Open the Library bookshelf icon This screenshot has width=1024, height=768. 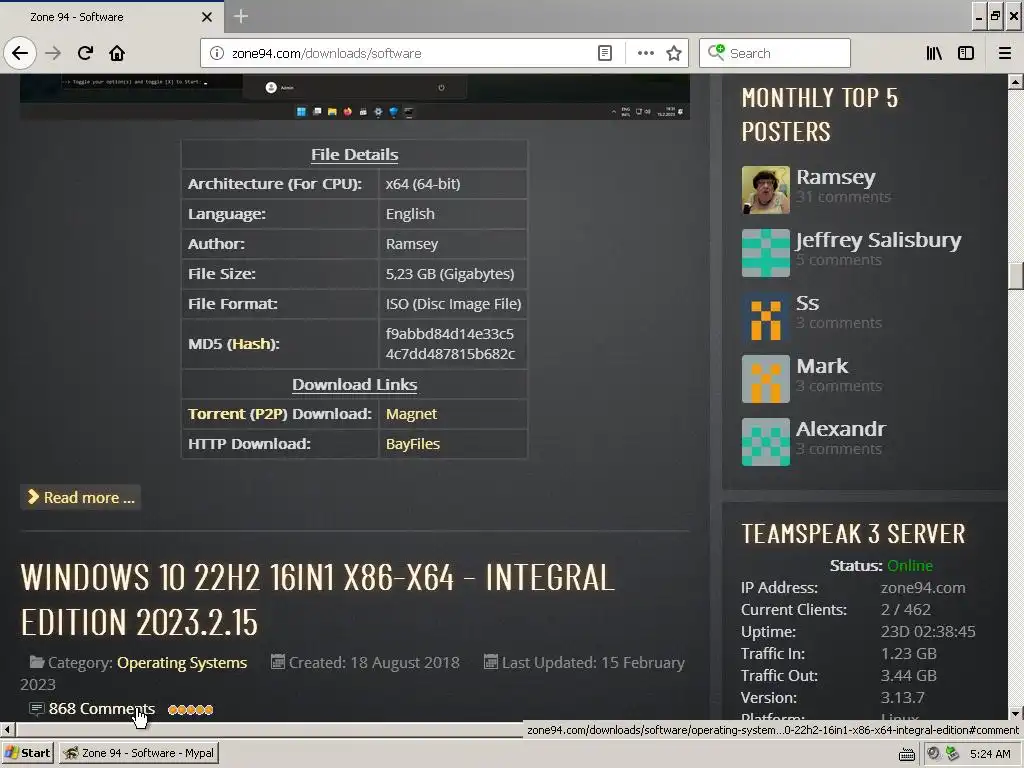coord(934,53)
